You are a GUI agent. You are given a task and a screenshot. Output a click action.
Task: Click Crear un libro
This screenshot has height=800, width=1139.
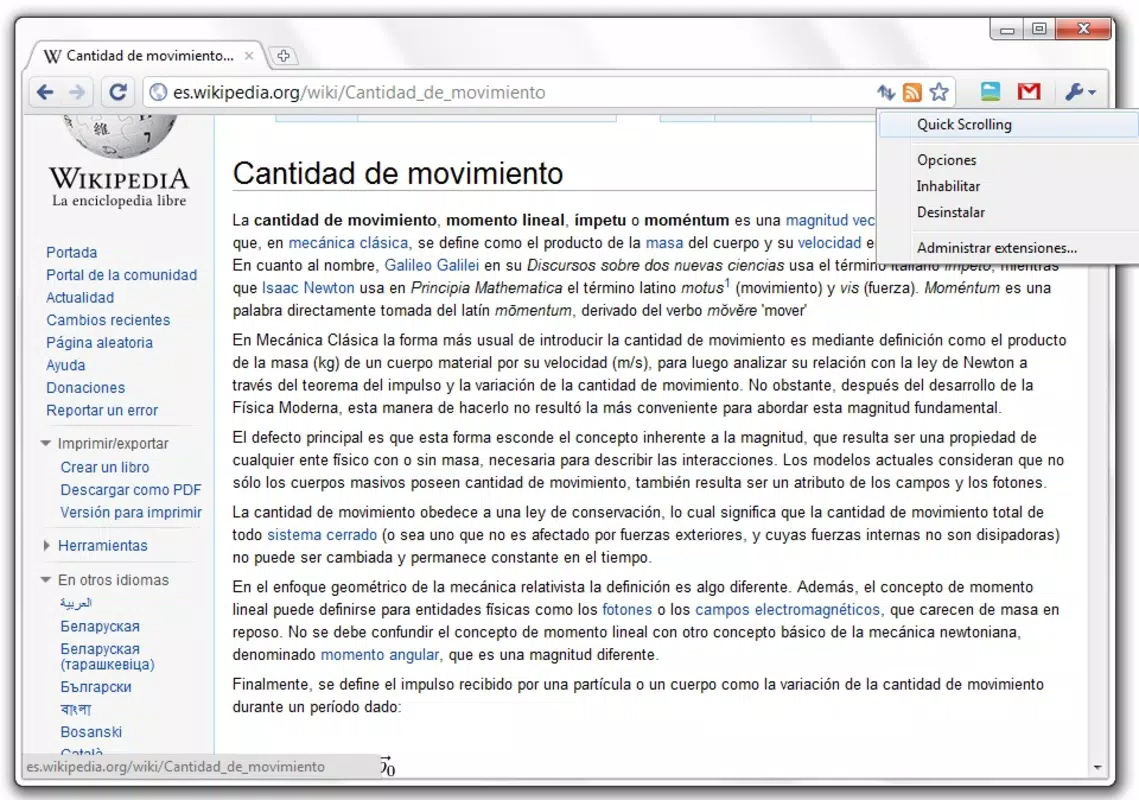105,467
